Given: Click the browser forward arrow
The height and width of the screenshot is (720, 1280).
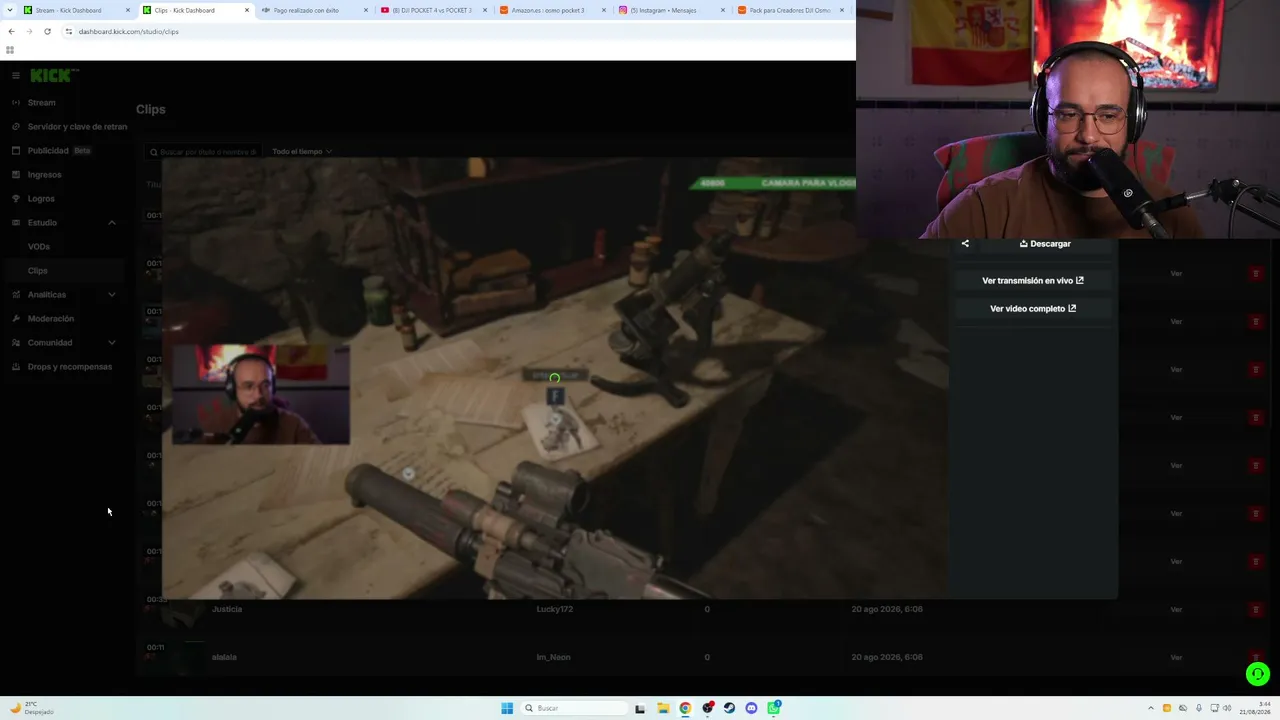Looking at the screenshot, I should click(x=29, y=32).
